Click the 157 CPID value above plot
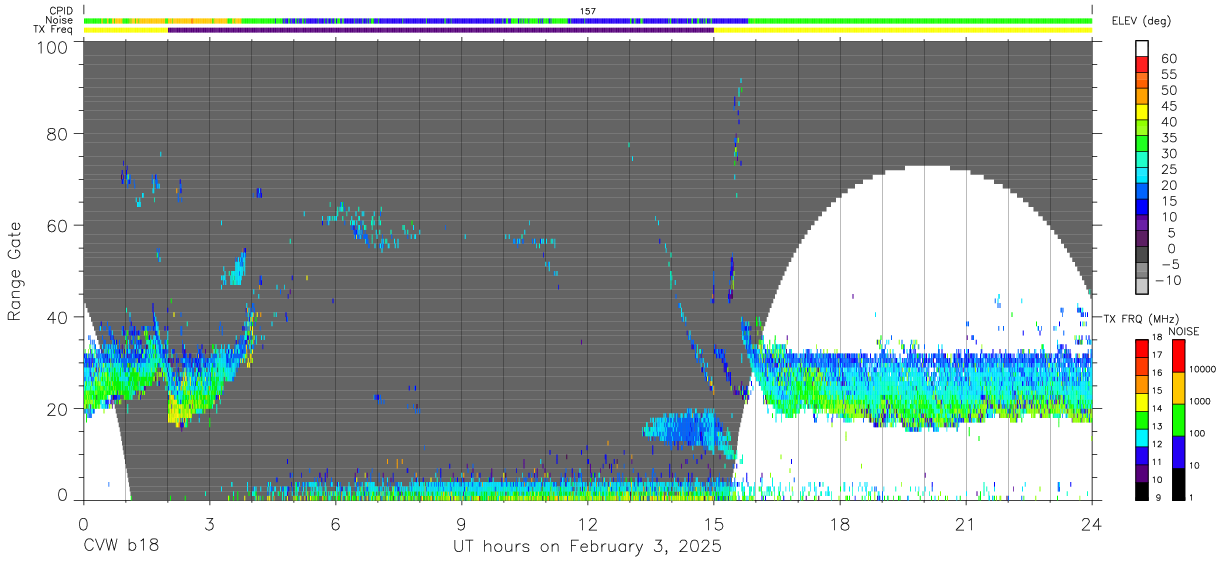The image size is (1228, 567). (588, 11)
